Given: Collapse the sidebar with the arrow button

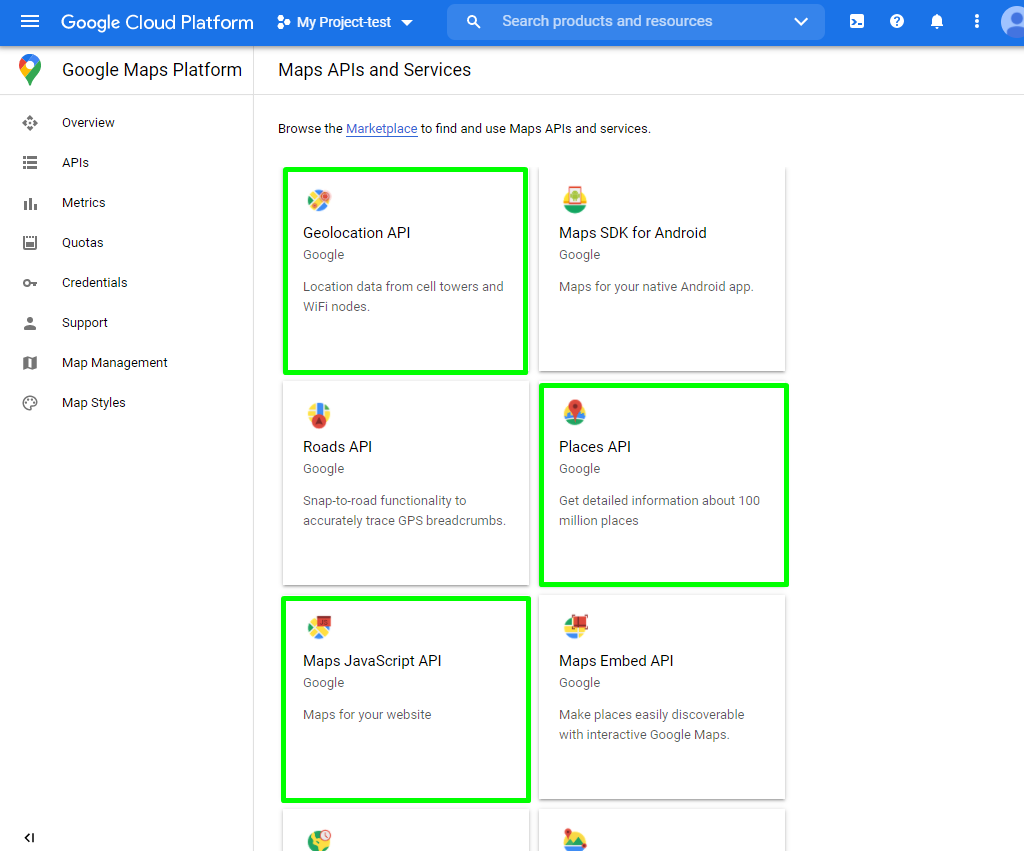Looking at the screenshot, I should pyautogui.click(x=29, y=837).
